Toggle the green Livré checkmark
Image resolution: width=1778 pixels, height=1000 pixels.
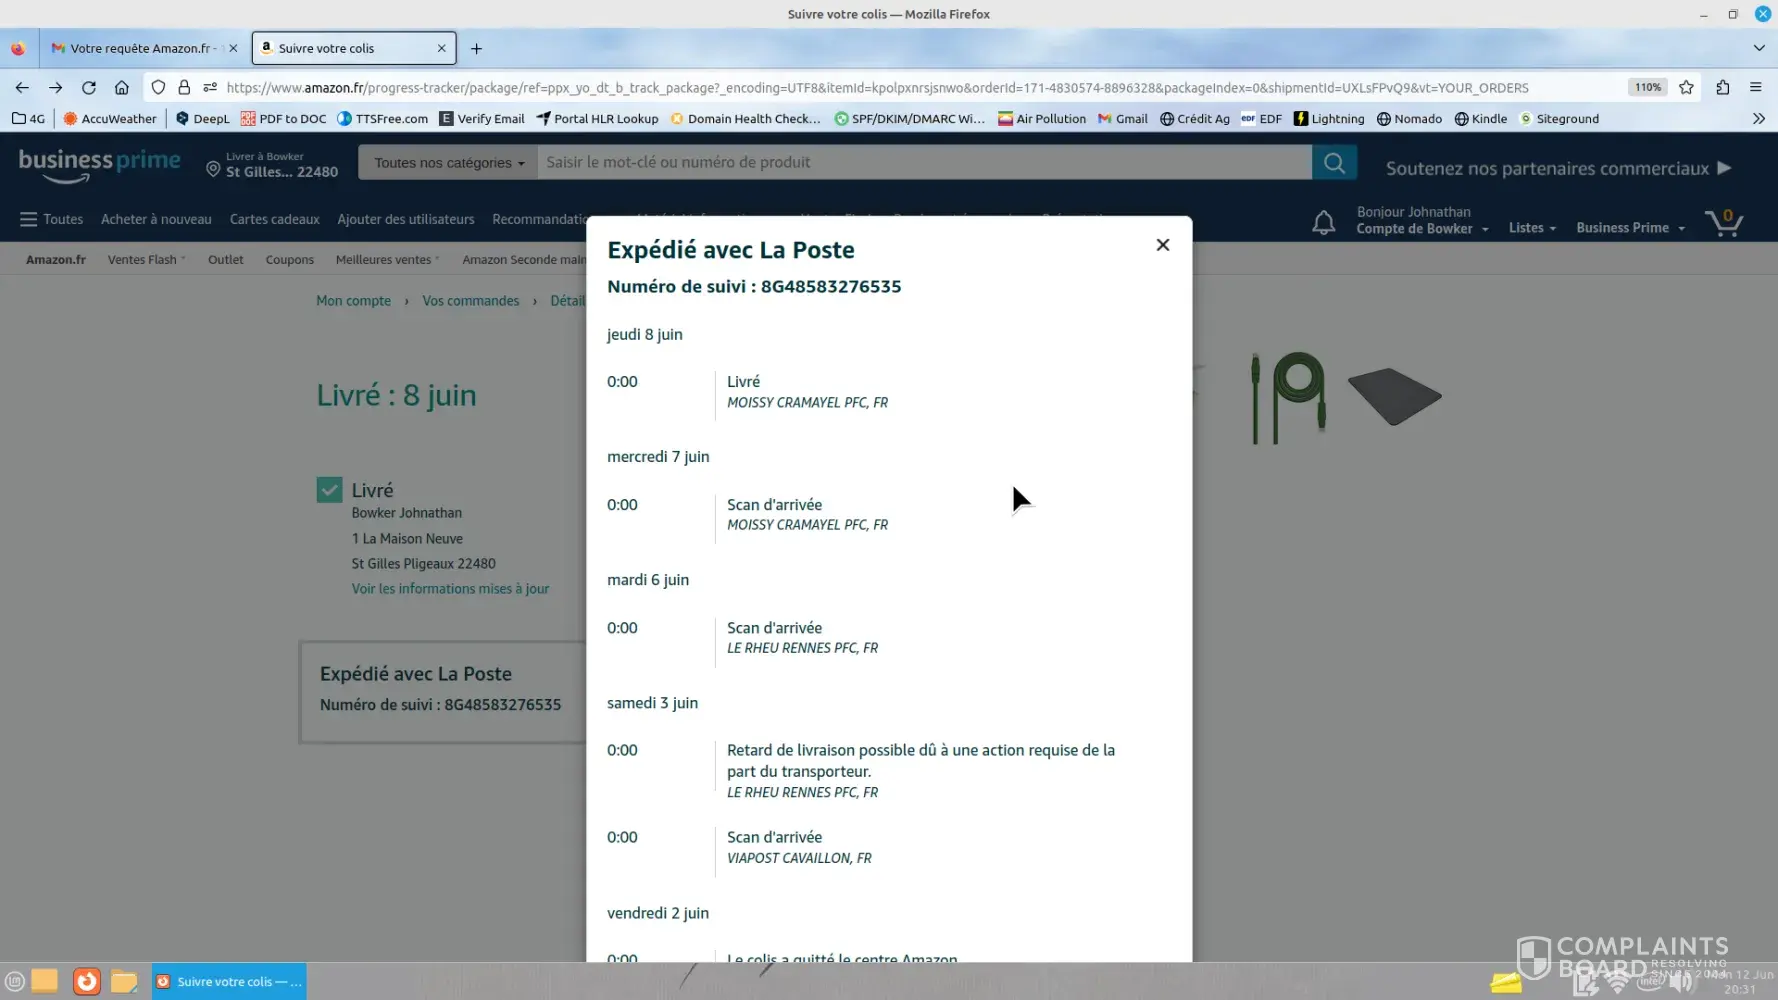pos(329,489)
